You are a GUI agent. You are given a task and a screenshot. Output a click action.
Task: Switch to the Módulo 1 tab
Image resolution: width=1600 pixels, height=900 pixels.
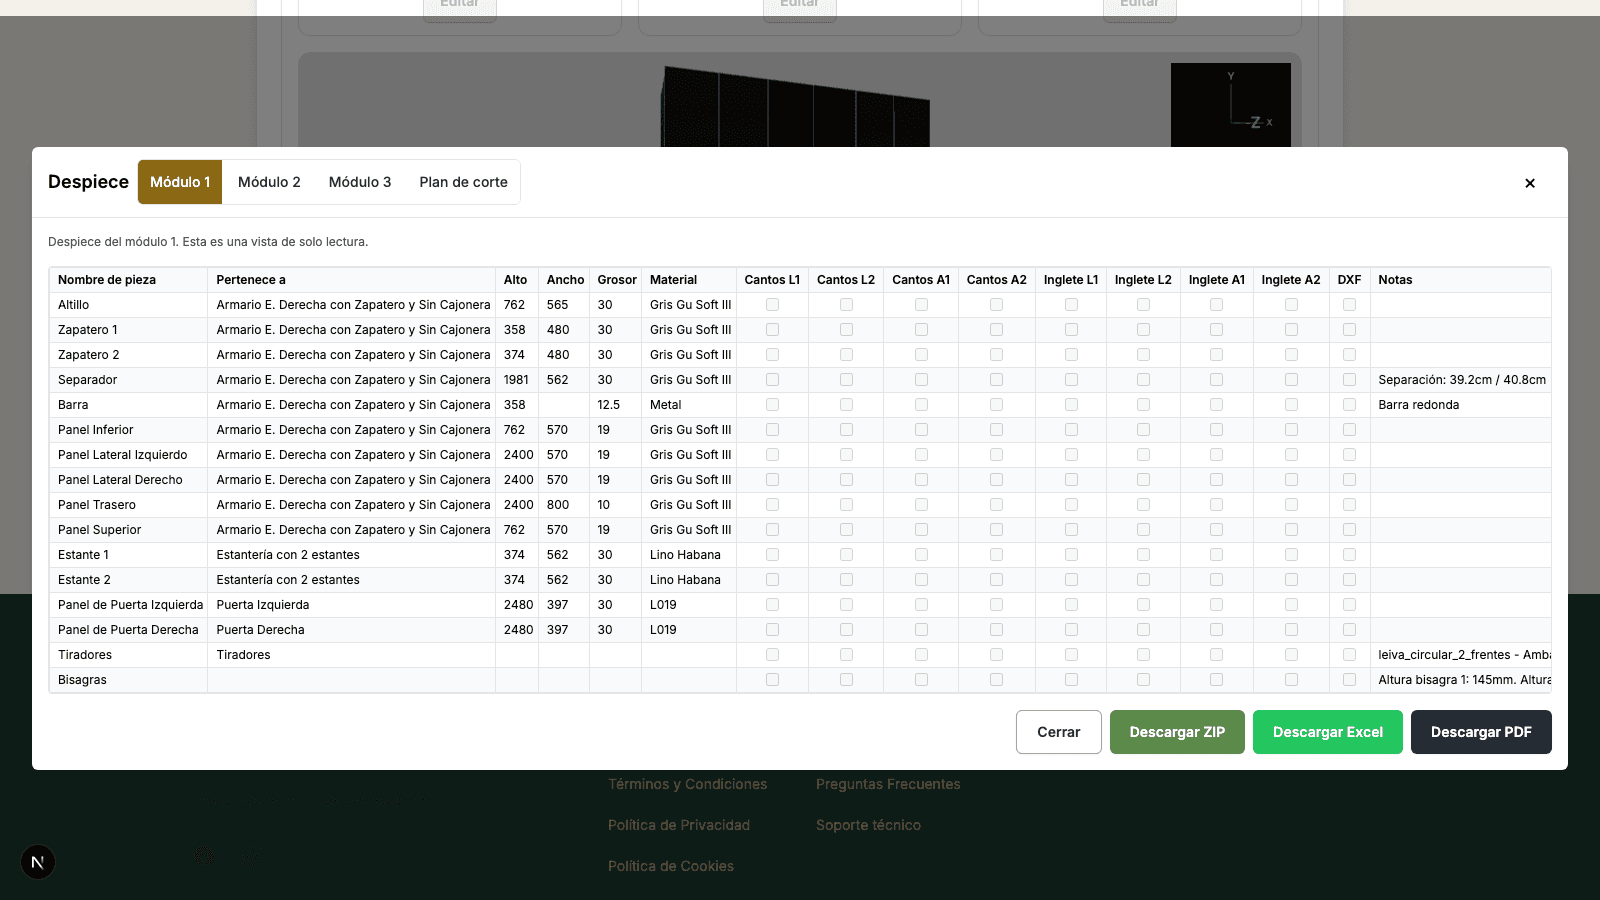tap(180, 182)
